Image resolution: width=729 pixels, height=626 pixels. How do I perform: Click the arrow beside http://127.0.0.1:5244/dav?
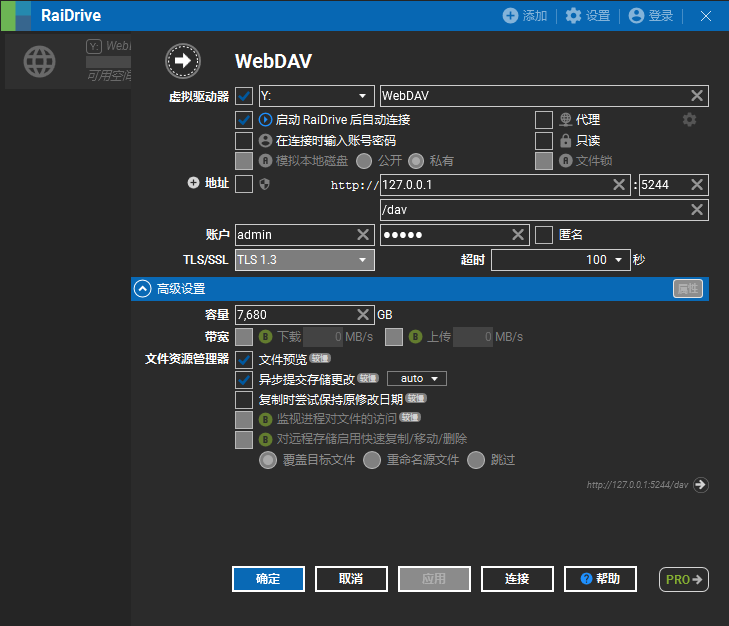701,485
